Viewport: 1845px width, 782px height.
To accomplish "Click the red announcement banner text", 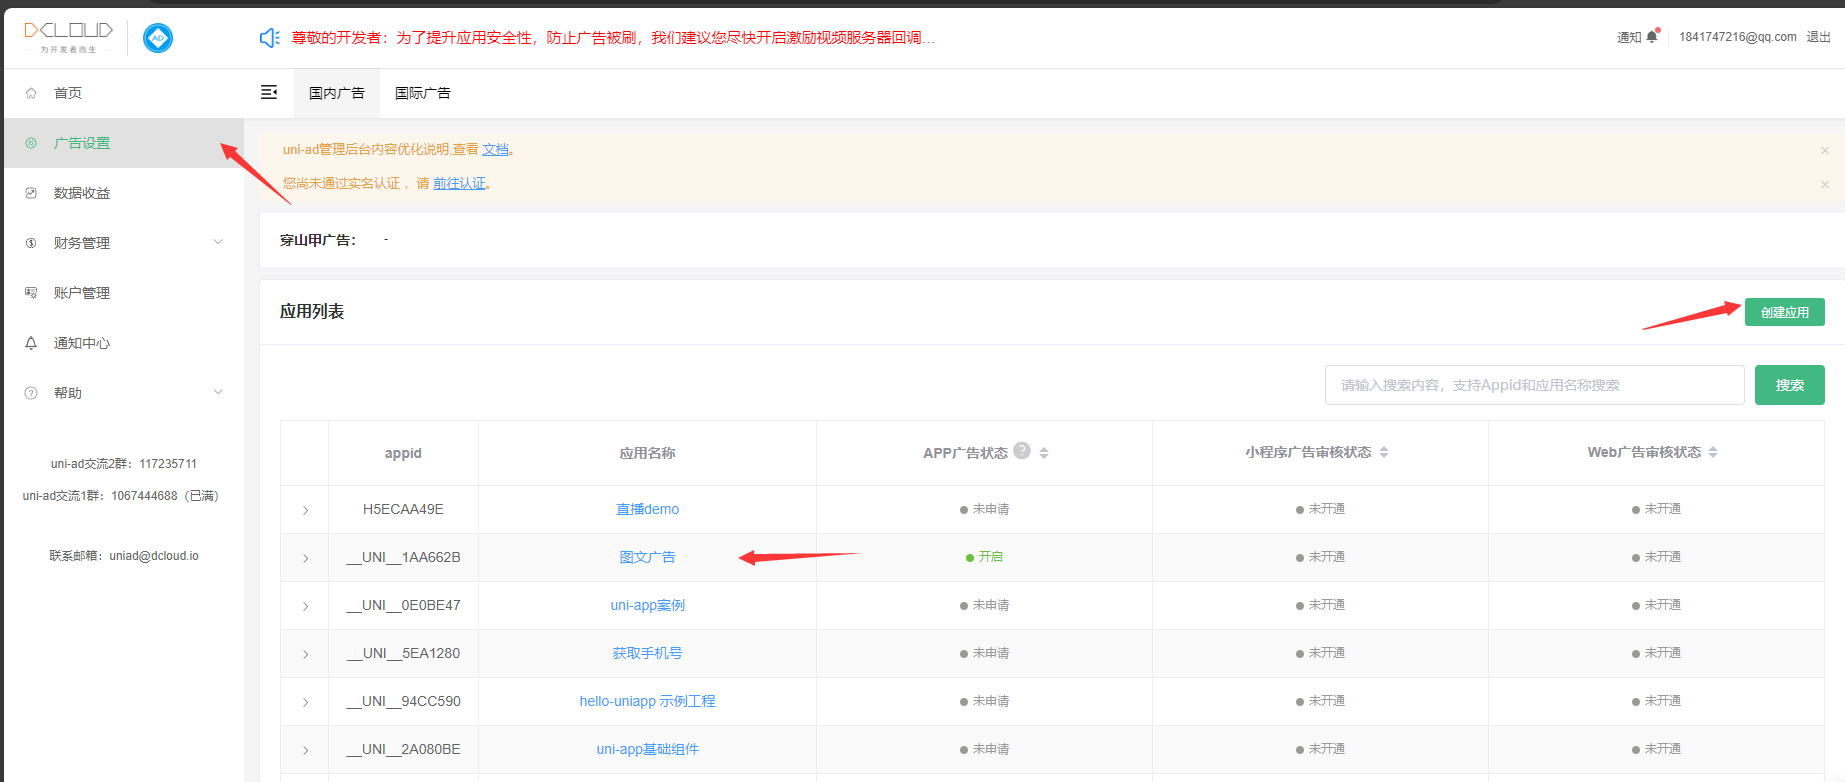I will (x=613, y=37).
